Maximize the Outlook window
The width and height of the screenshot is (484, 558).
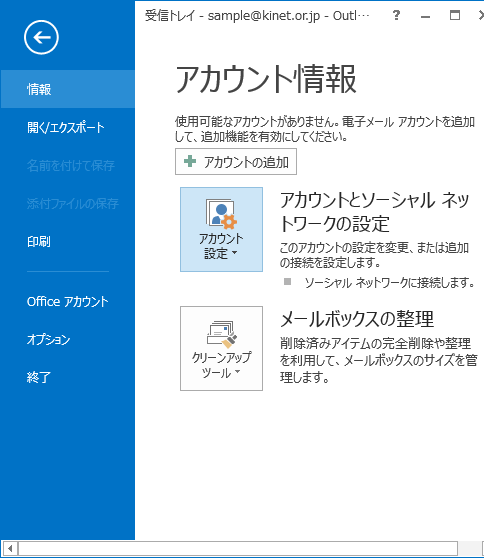coord(454,15)
